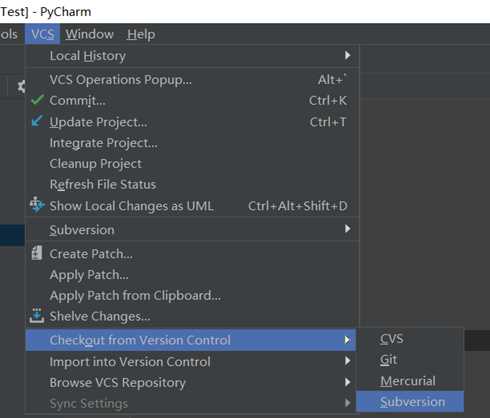Click the green Commit checkmark icon
Image resolution: width=490 pixels, height=418 pixels.
tap(38, 100)
